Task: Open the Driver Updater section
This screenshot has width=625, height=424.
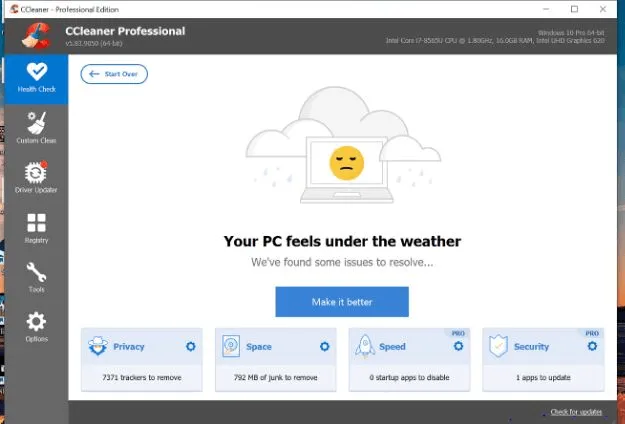Action: [x=36, y=178]
